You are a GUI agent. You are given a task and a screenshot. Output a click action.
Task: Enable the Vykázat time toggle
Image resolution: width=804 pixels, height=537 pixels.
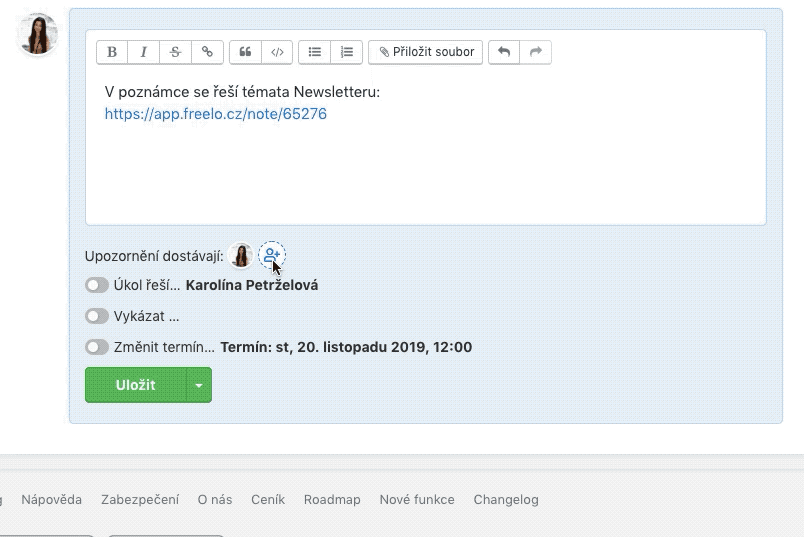coord(97,316)
